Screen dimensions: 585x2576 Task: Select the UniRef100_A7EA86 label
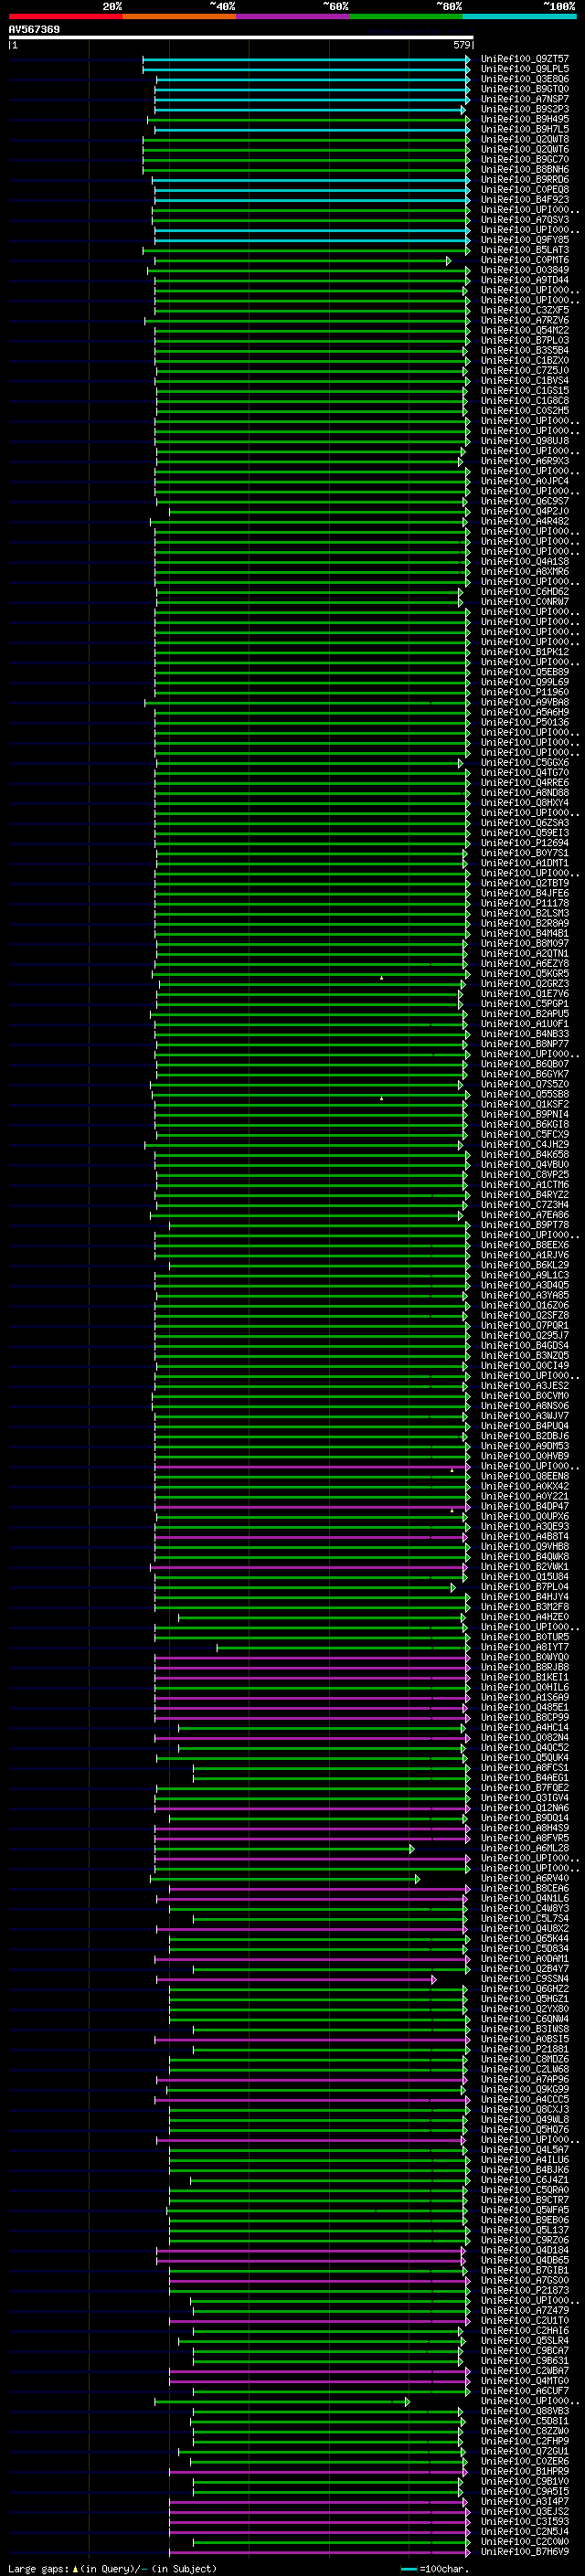coord(525,1214)
